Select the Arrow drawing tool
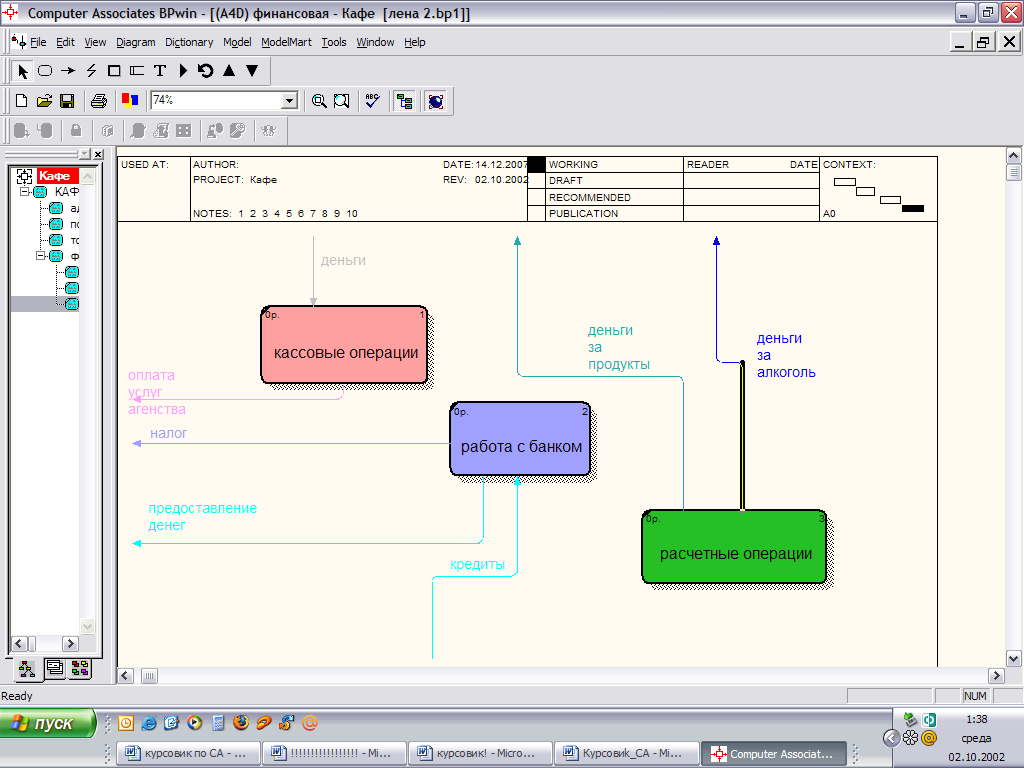This screenshot has width=1024, height=768. click(x=68, y=71)
